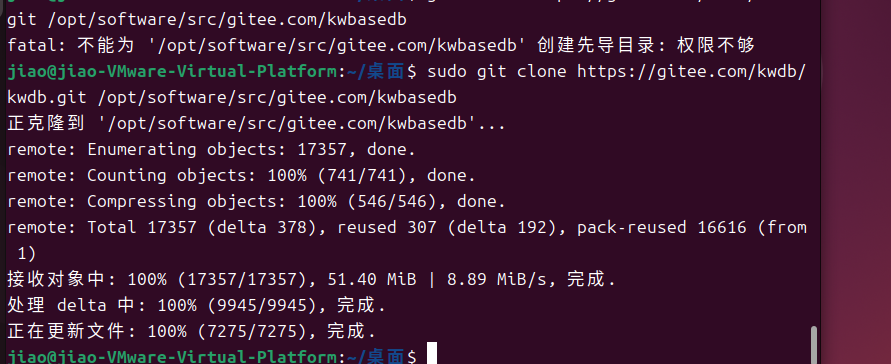Click the 'Counting objects: 100% (741/741)' line

(x=242, y=175)
